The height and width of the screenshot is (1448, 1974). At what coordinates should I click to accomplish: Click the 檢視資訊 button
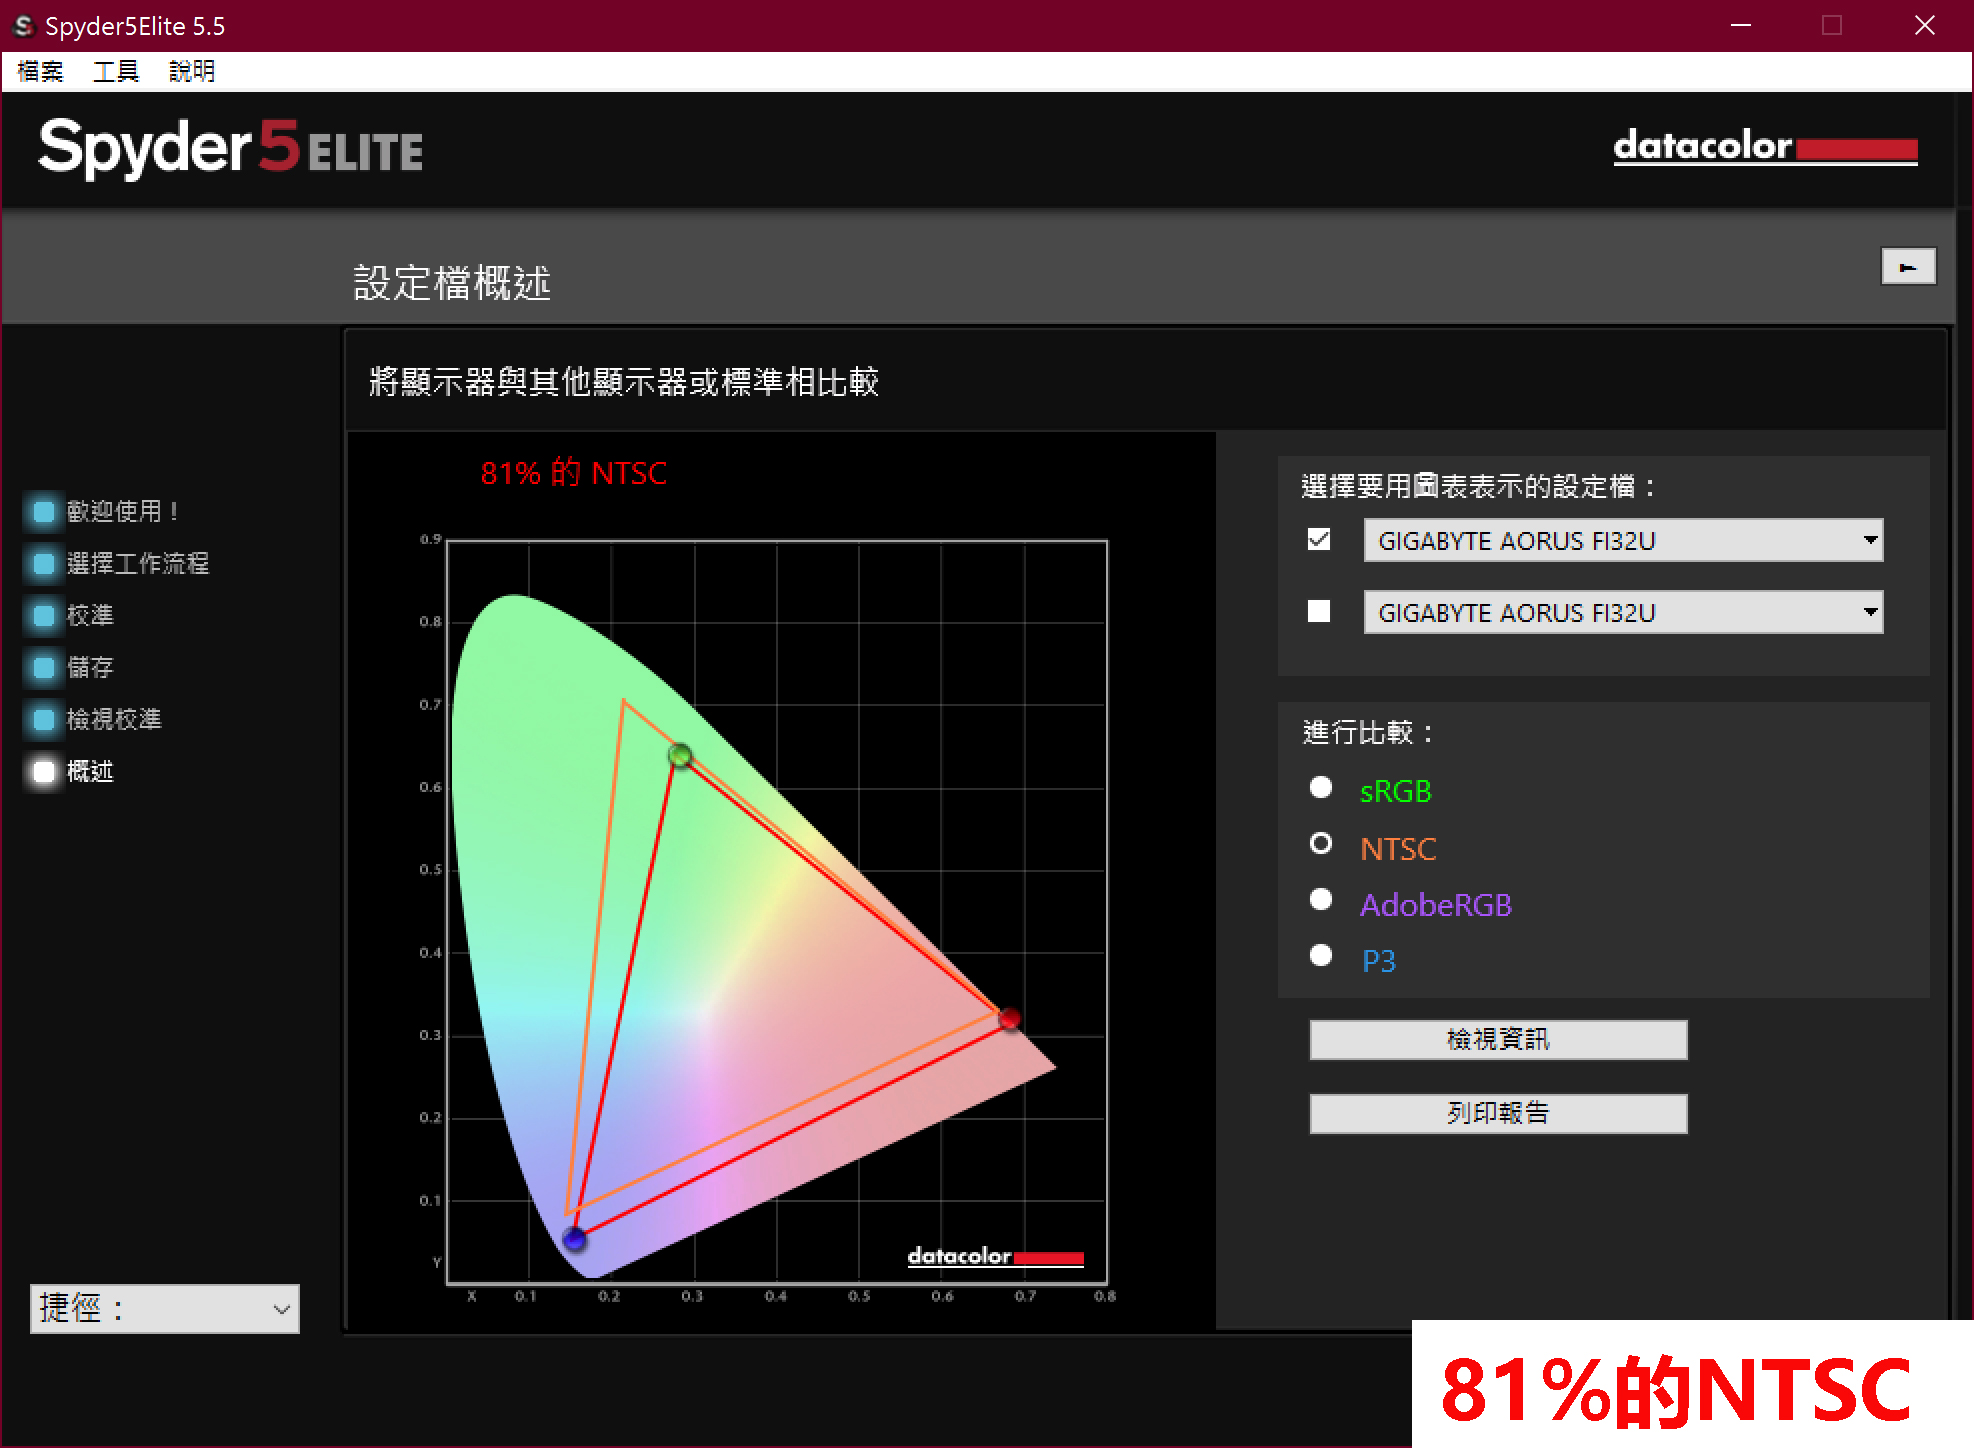(1497, 1039)
